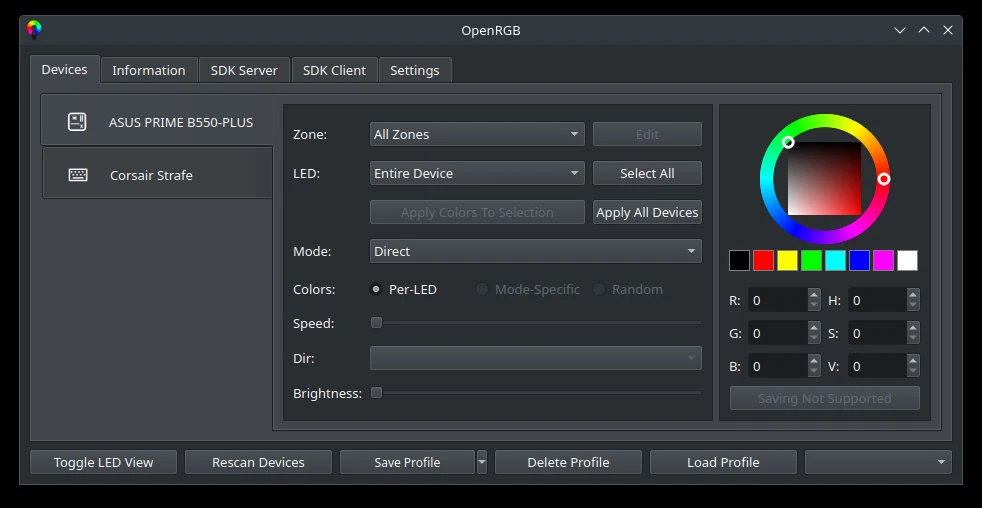This screenshot has width=982, height=508.
Task: Increase the R value with up arrow
Action: [x=814, y=295]
